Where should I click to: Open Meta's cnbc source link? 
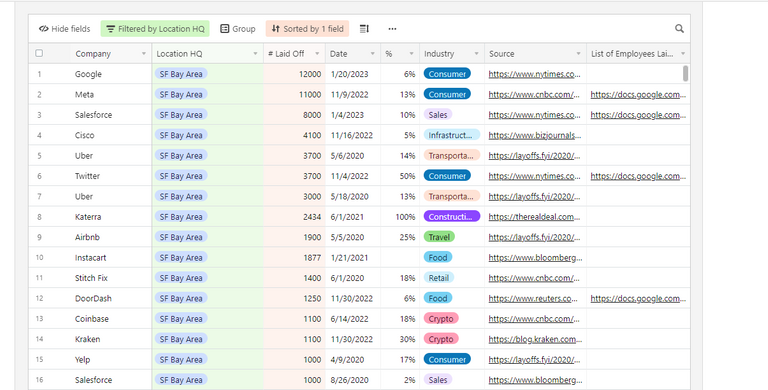point(535,95)
